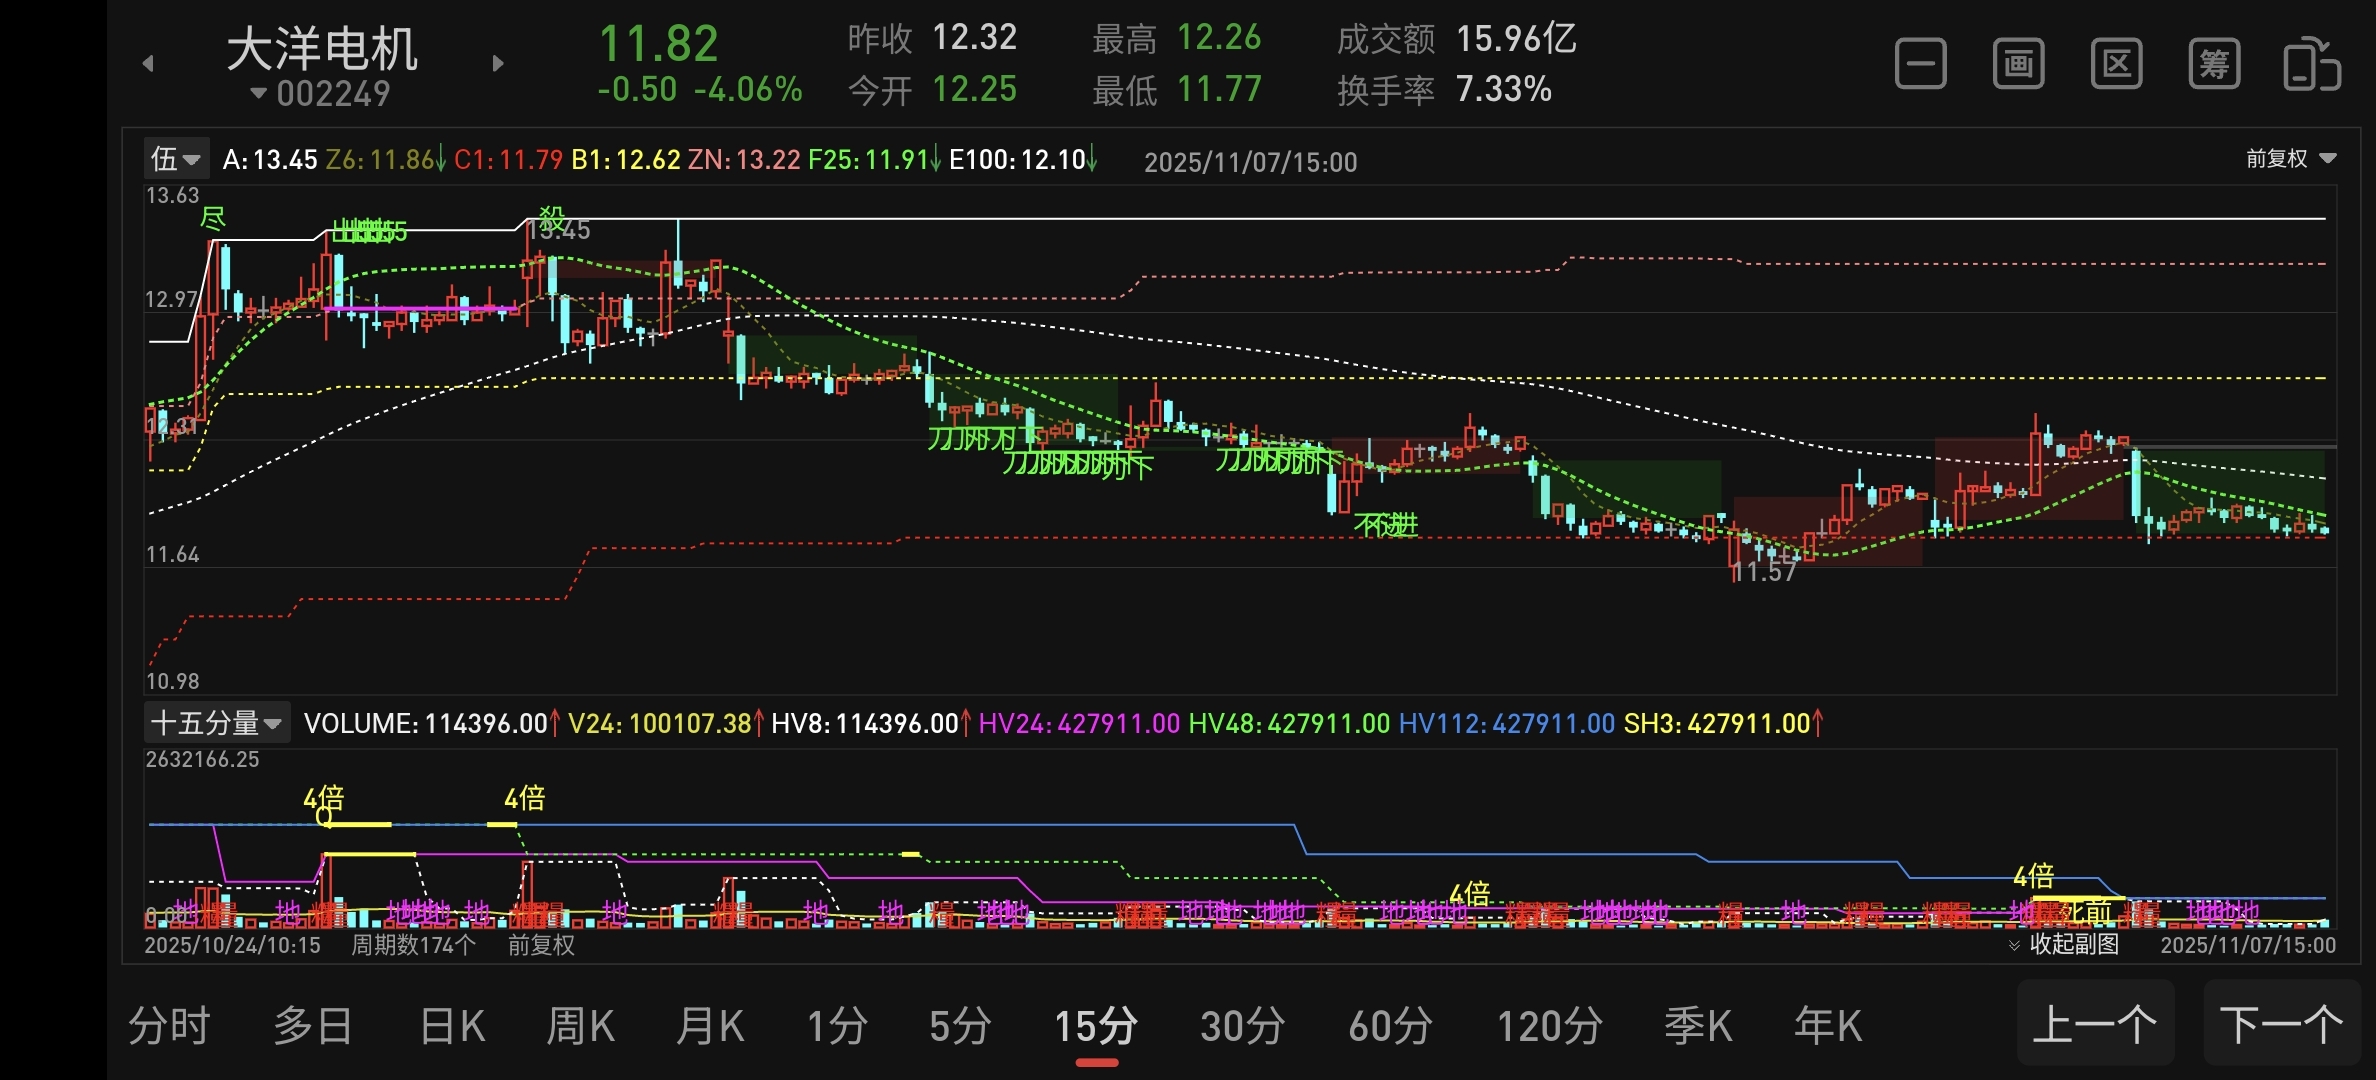
Task: Select the 5分 period tab
Action: click(960, 1026)
